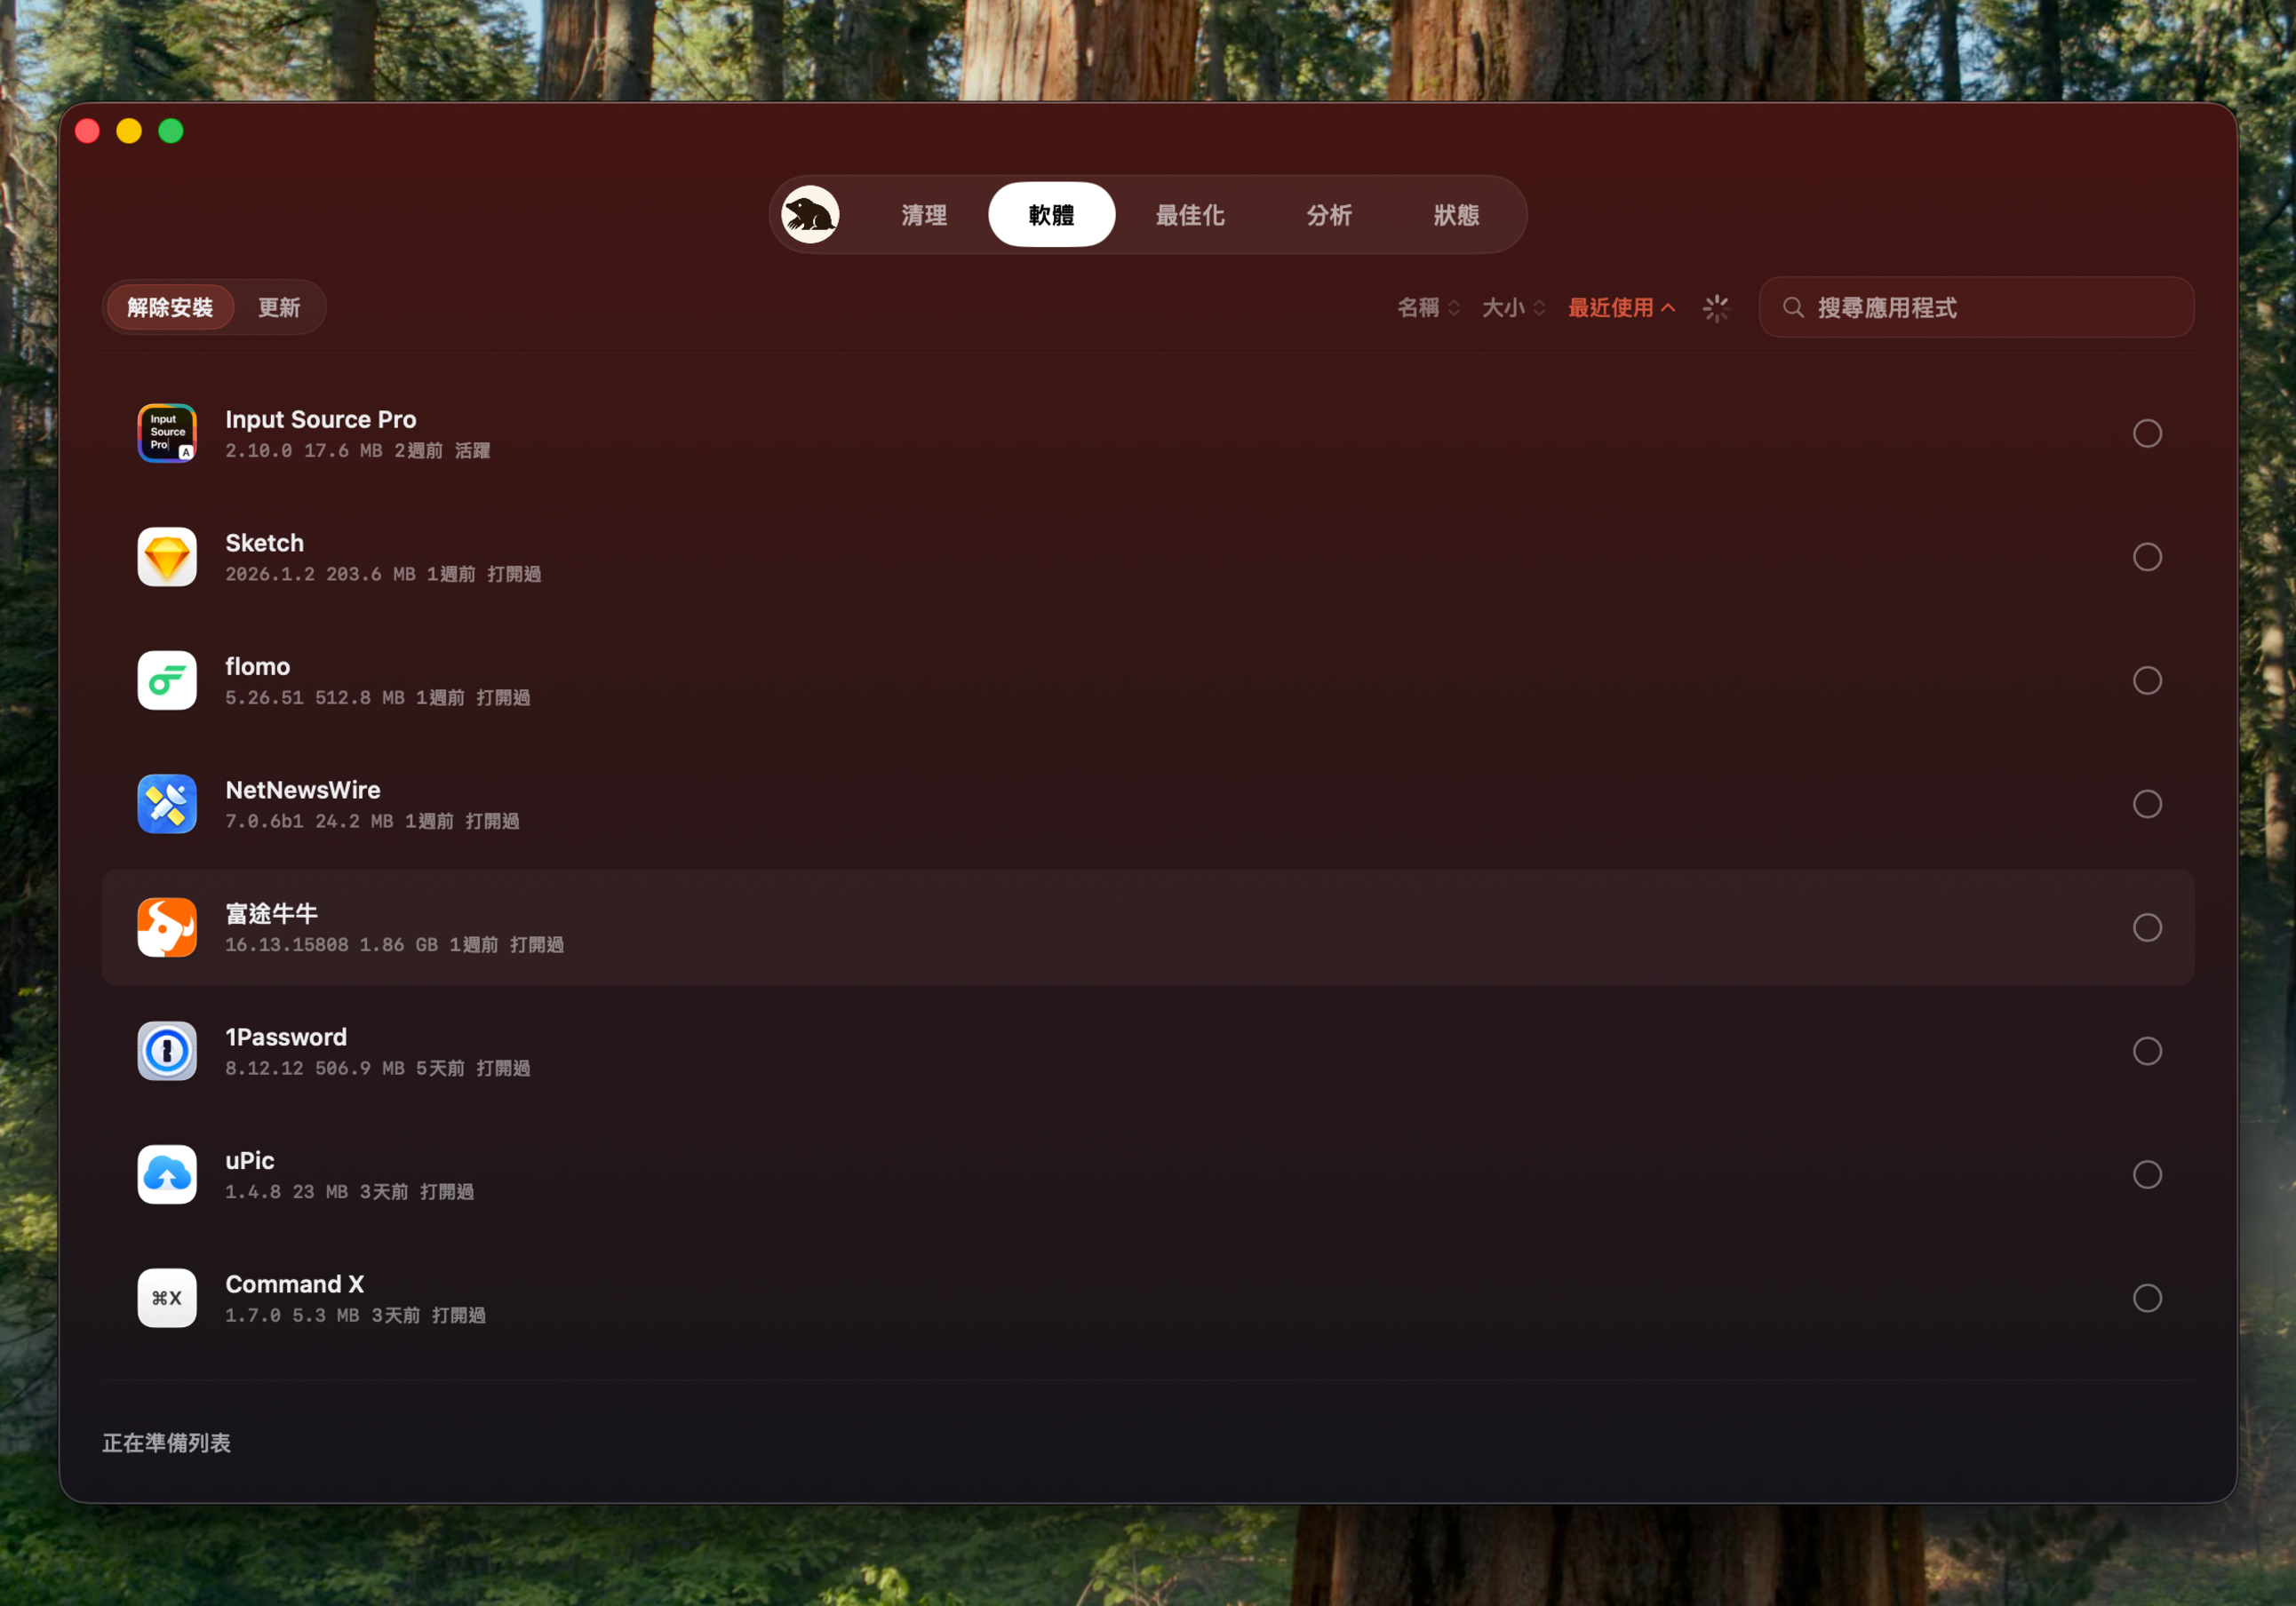Switch to the 清理 tab
This screenshot has width=2296, height=1606.
click(x=924, y=215)
